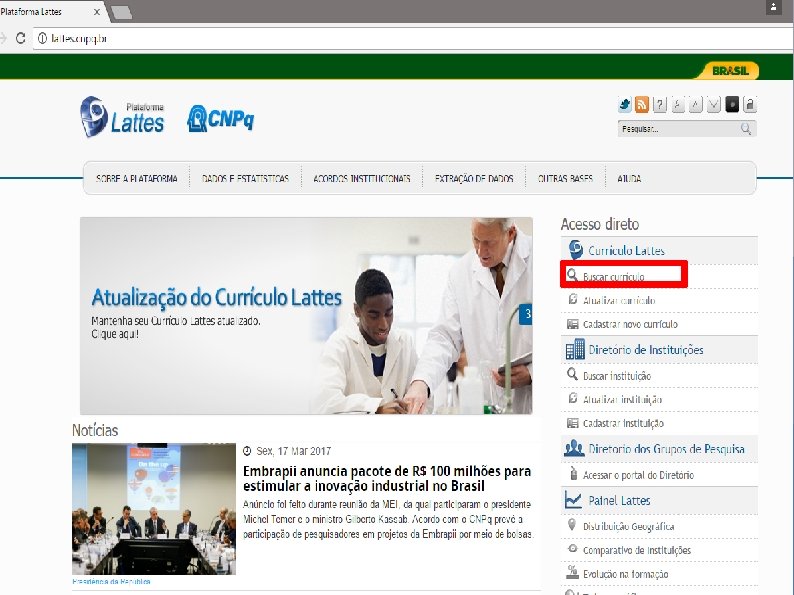Click the Buscar instituição link

[x=617, y=376]
